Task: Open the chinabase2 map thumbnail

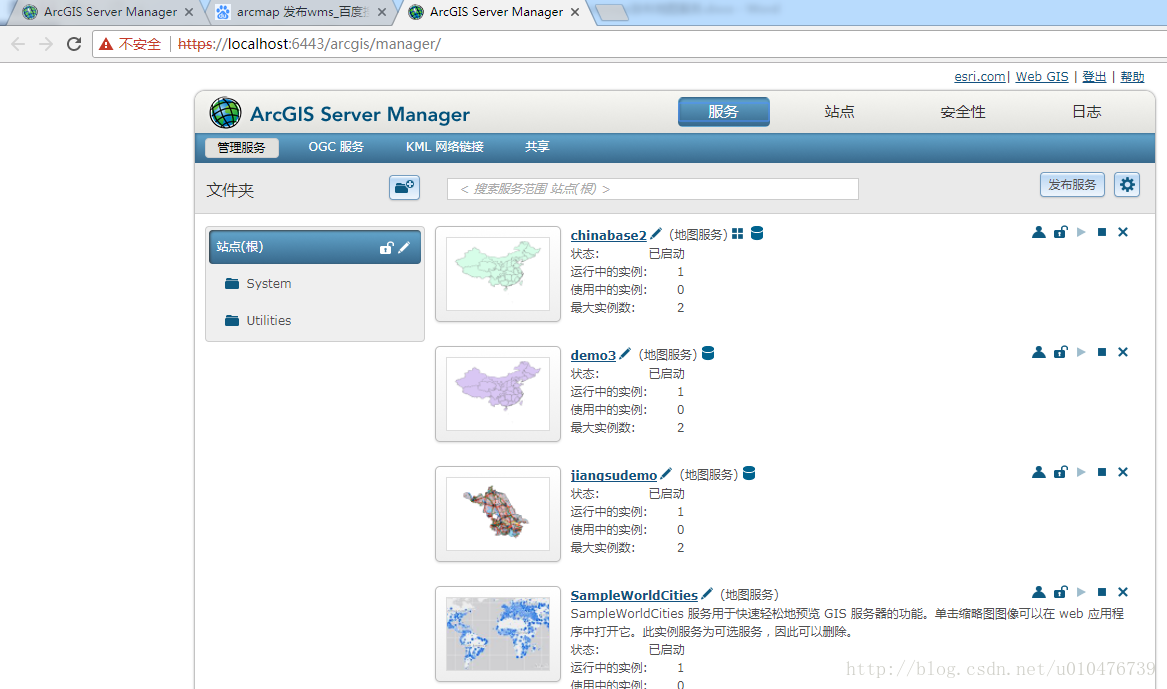Action: click(x=498, y=274)
